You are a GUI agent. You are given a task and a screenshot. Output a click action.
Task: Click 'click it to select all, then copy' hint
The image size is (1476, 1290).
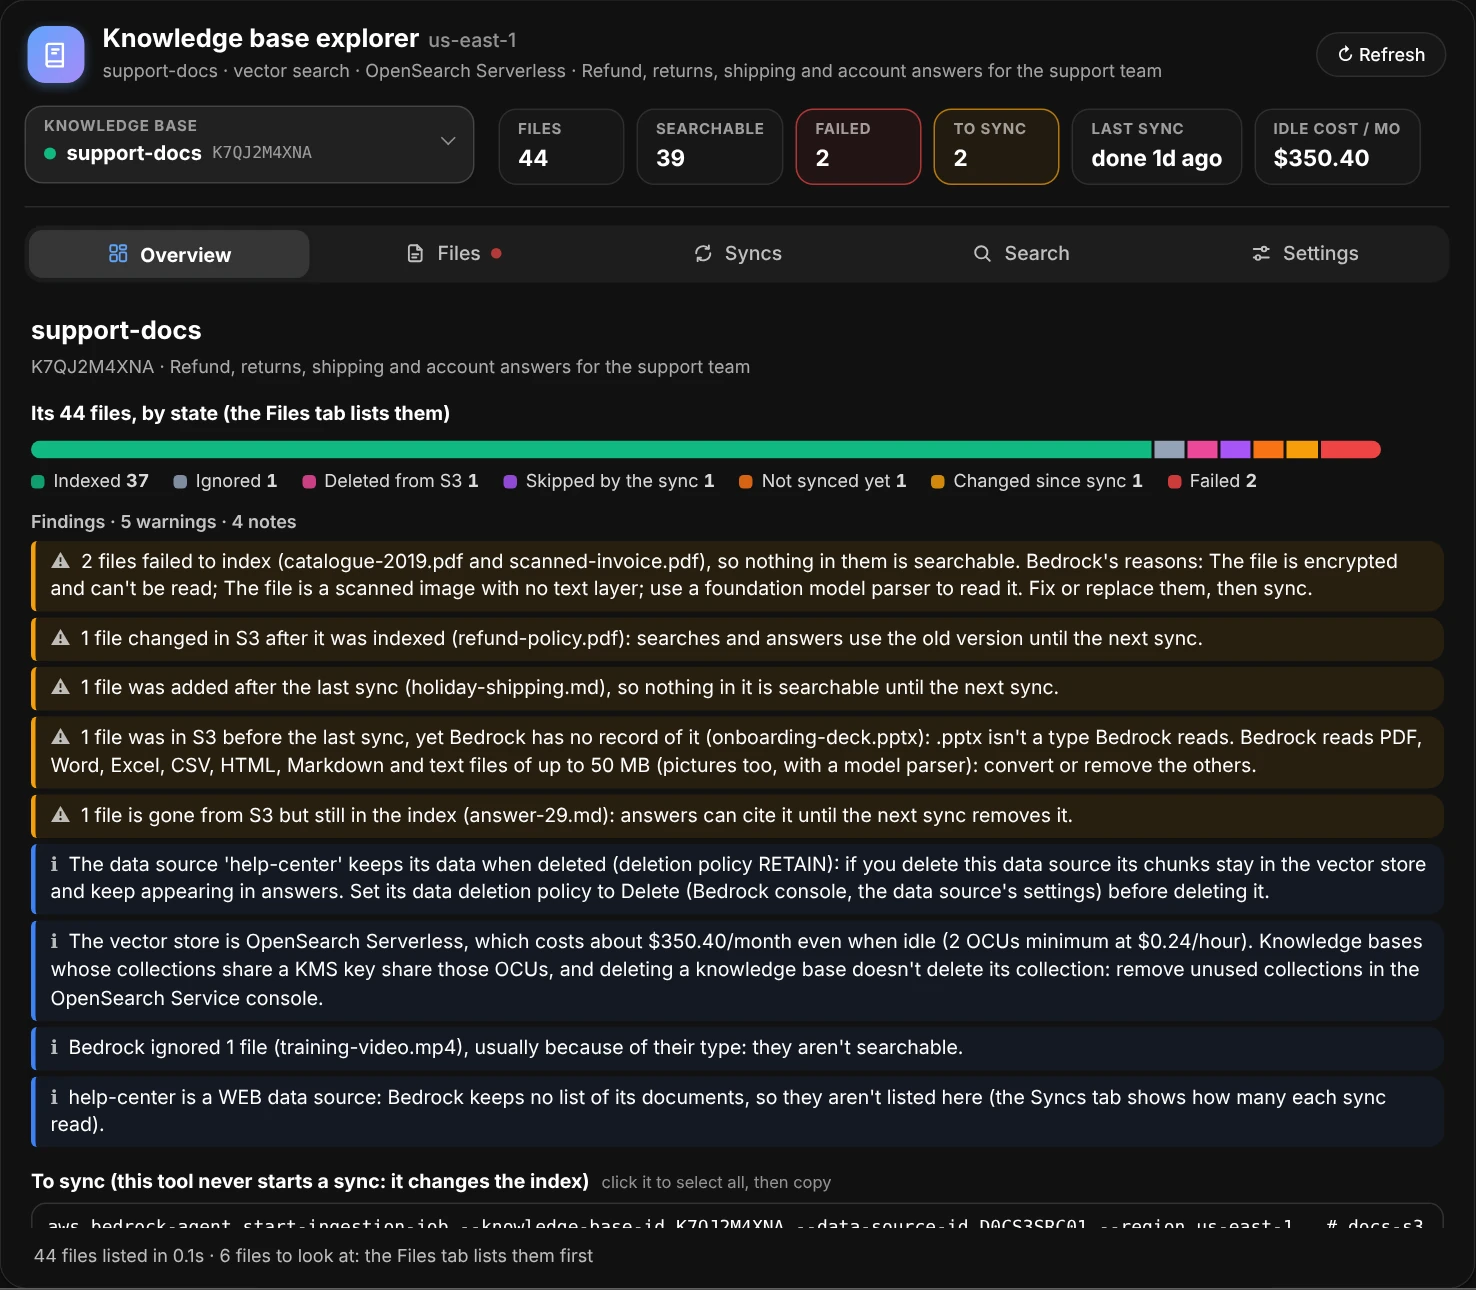(716, 1183)
